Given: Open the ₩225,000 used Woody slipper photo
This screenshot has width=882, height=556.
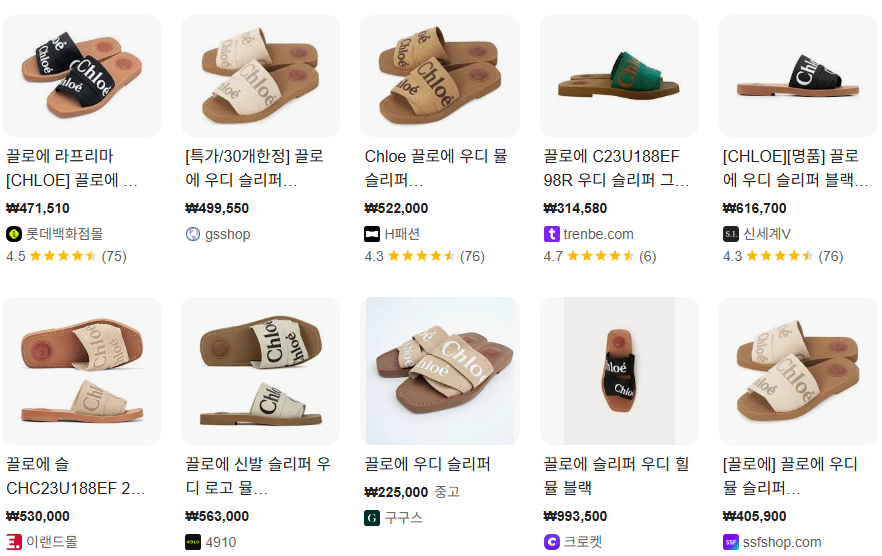Looking at the screenshot, I should 440,371.
